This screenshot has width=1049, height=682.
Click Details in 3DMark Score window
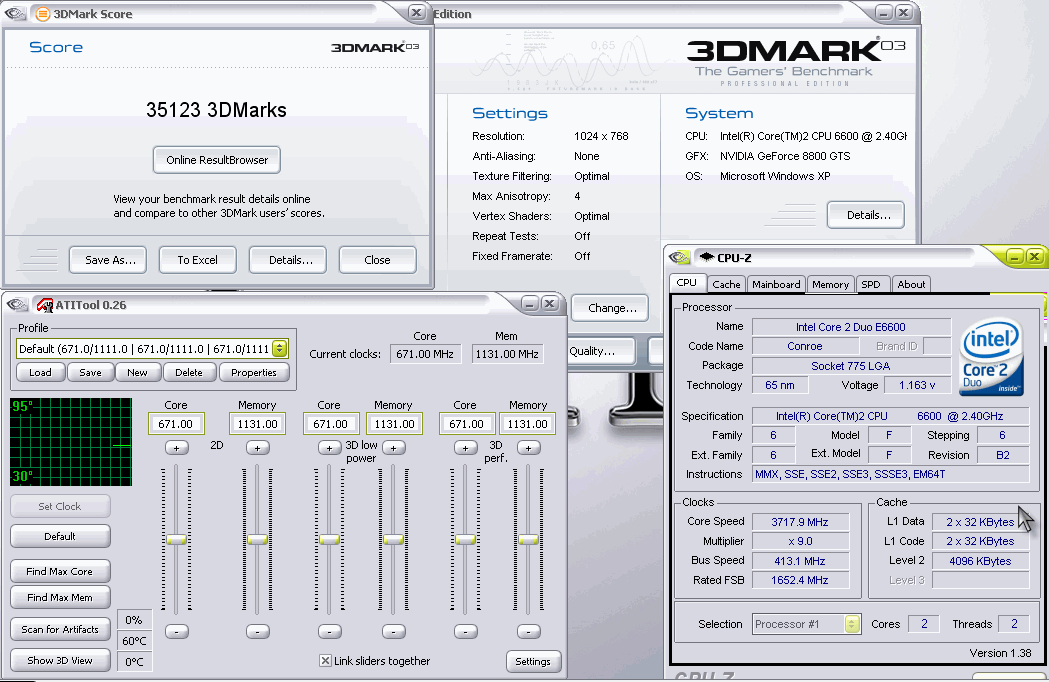point(290,260)
